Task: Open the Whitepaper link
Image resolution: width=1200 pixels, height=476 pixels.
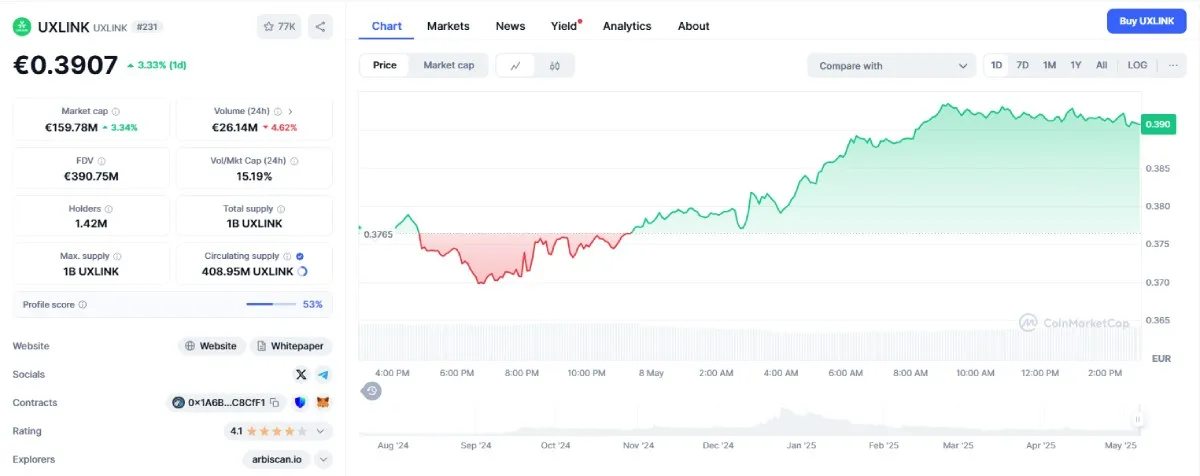Action: (x=290, y=346)
